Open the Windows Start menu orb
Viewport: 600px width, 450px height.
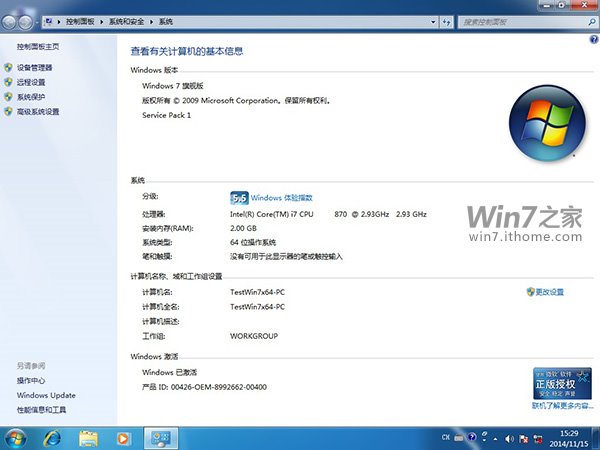(16, 437)
